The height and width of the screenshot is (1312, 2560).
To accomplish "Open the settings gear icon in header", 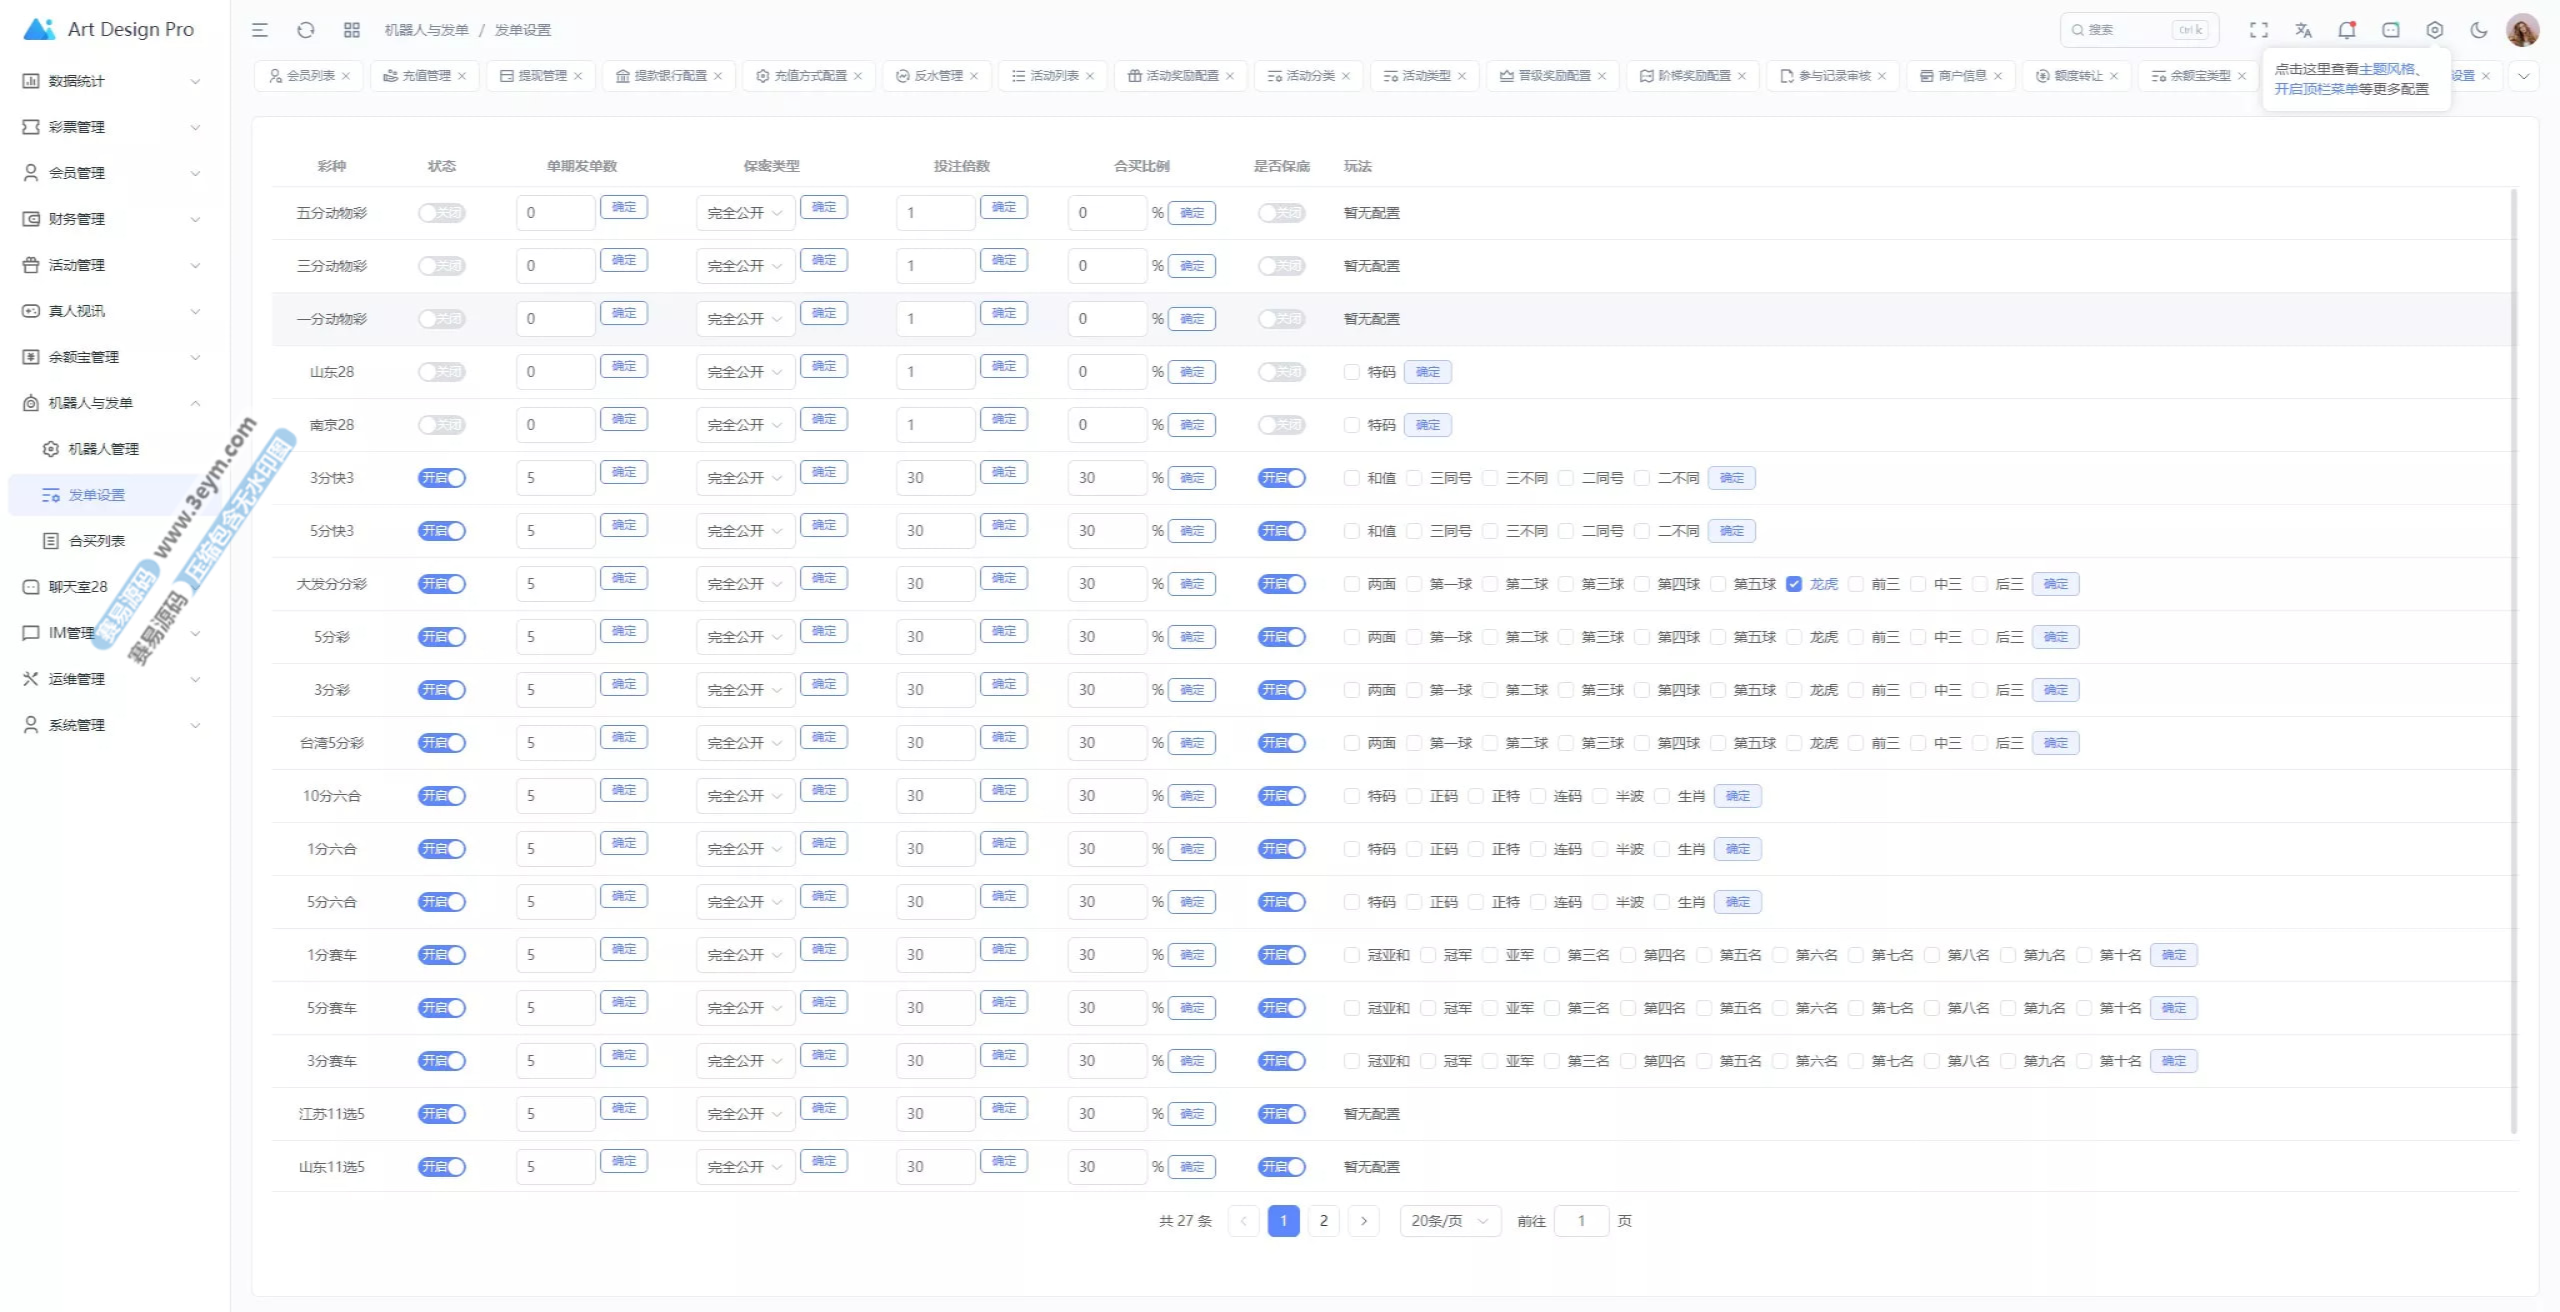I will point(2435,30).
